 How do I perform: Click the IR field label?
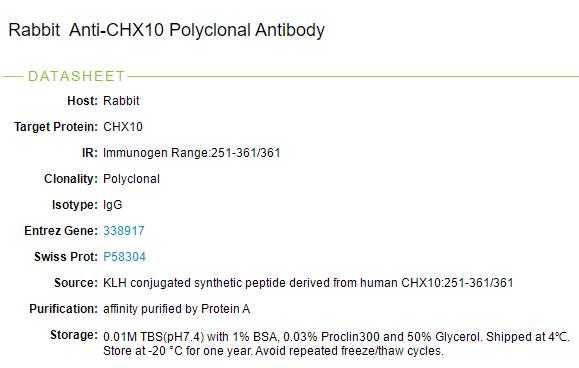coord(90,153)
